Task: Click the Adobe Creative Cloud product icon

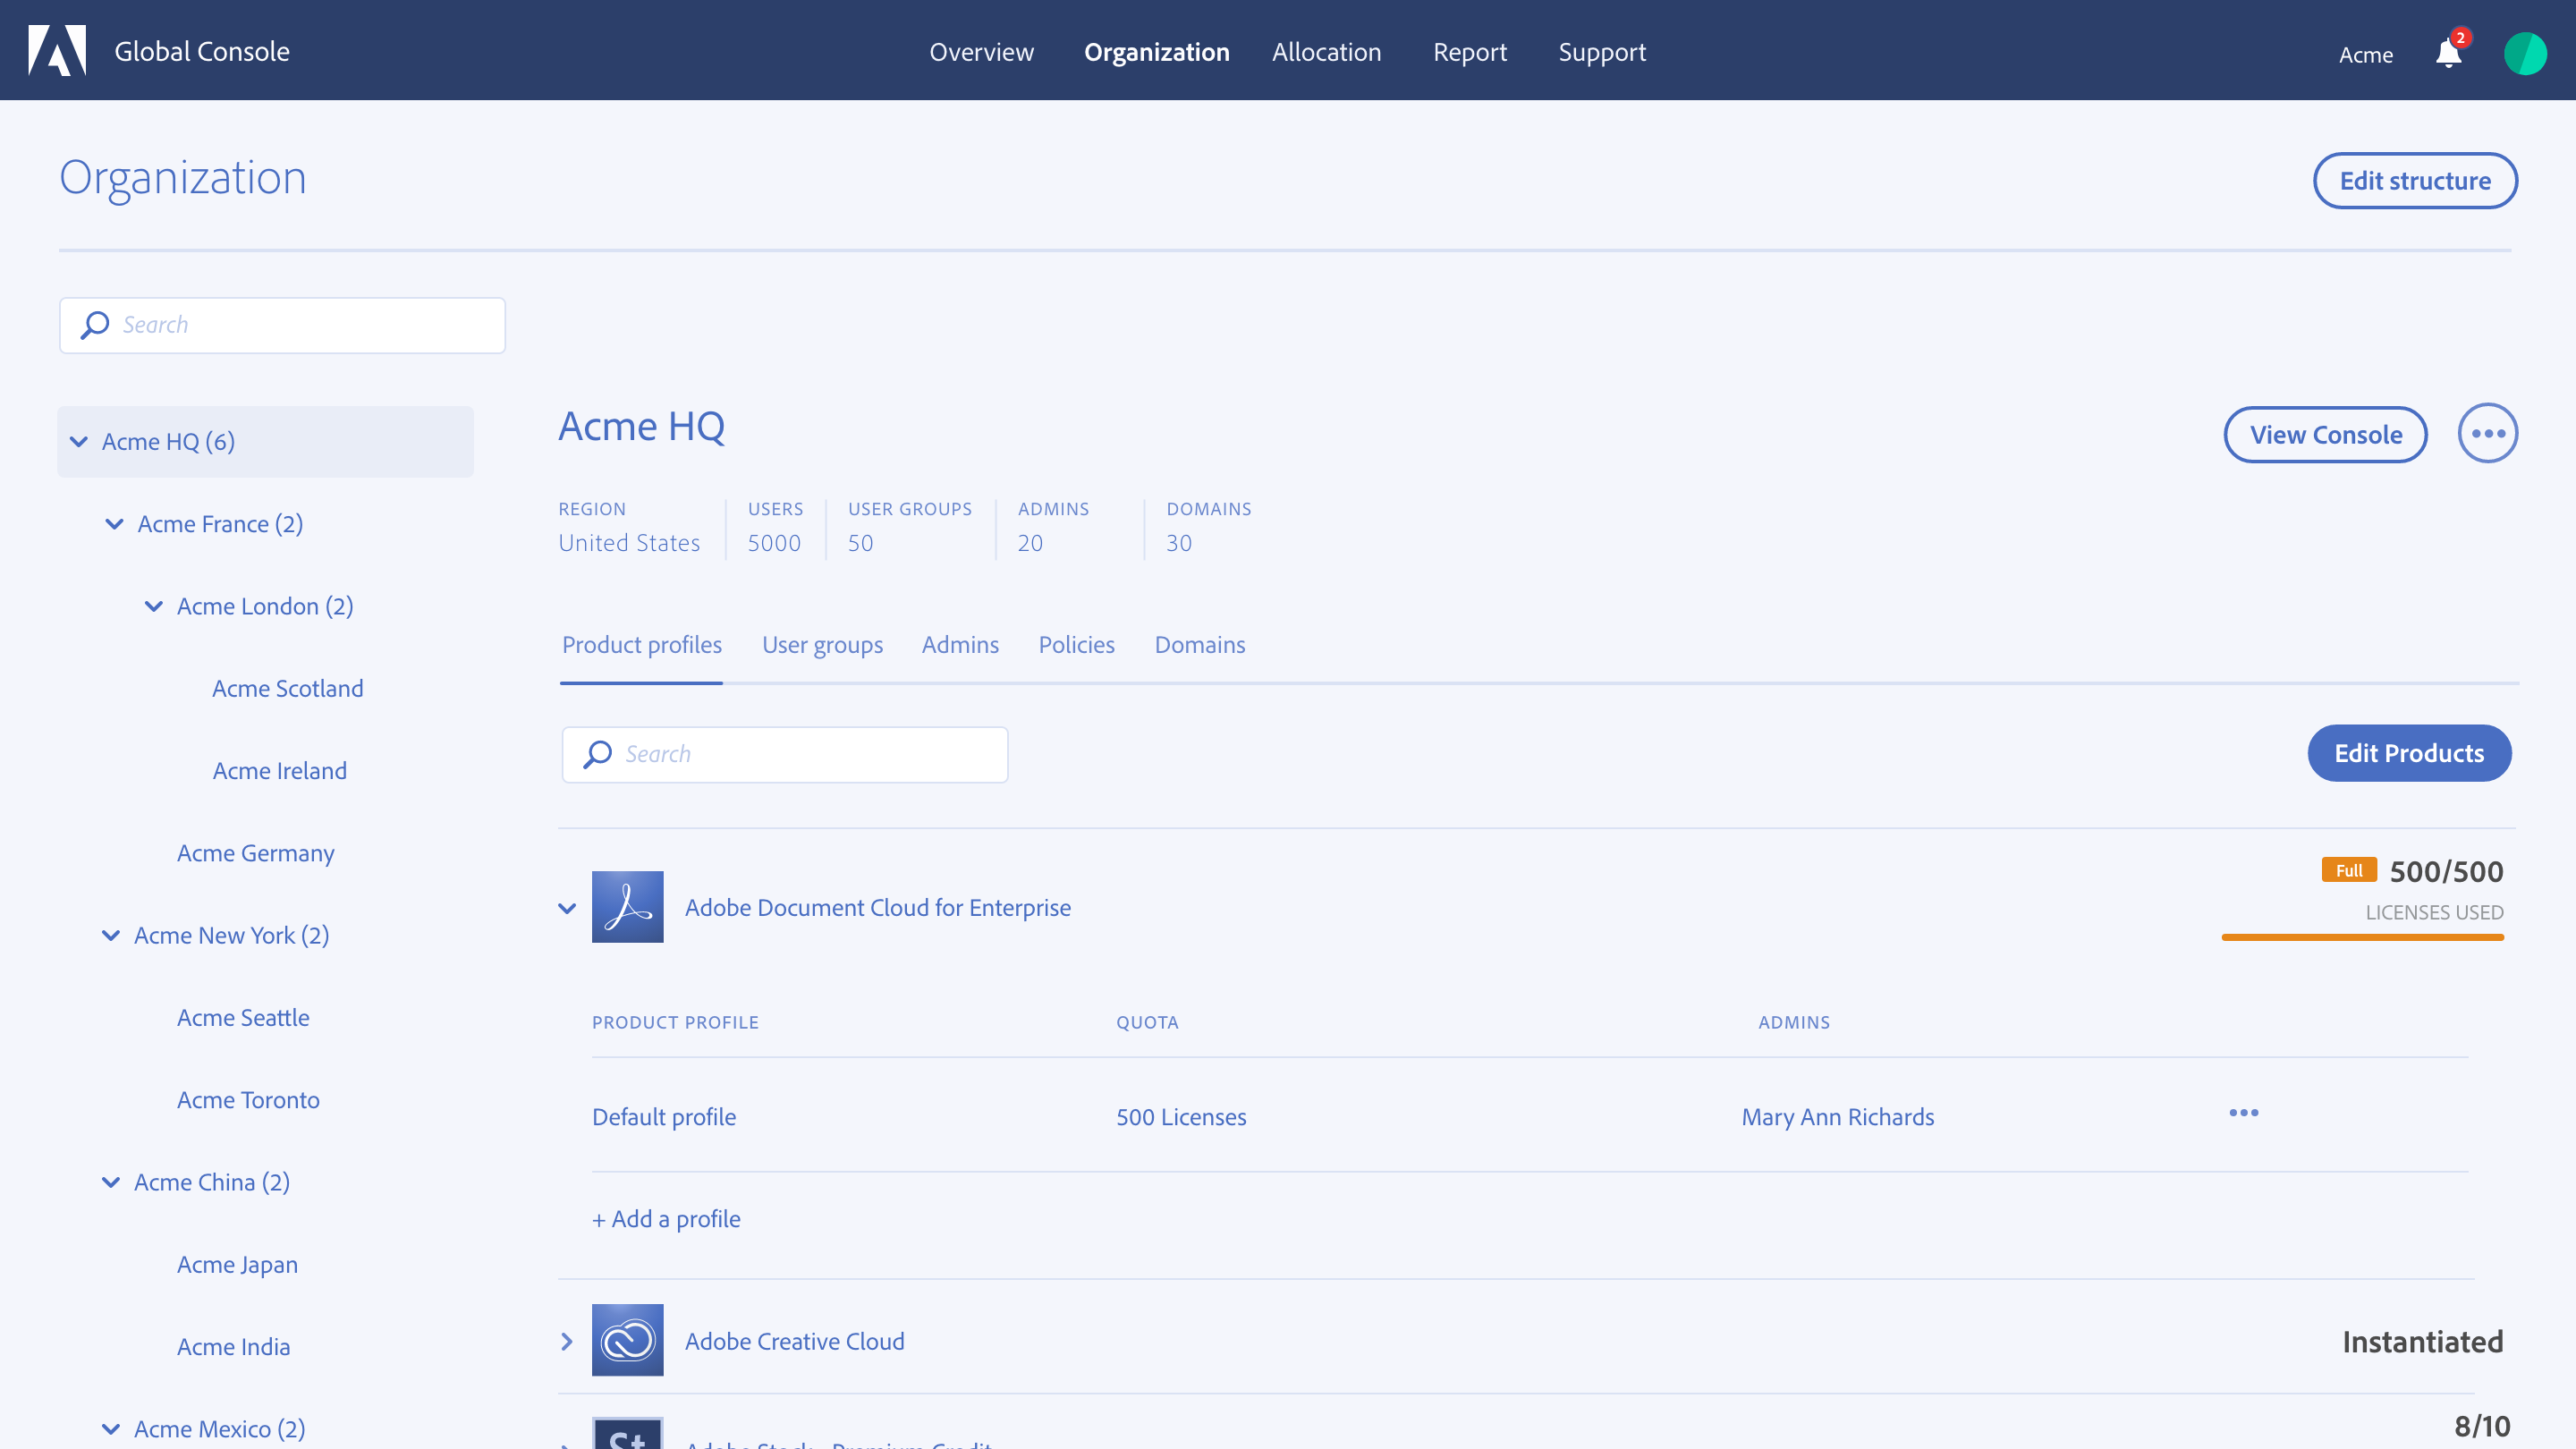Action: [627, 1340]
